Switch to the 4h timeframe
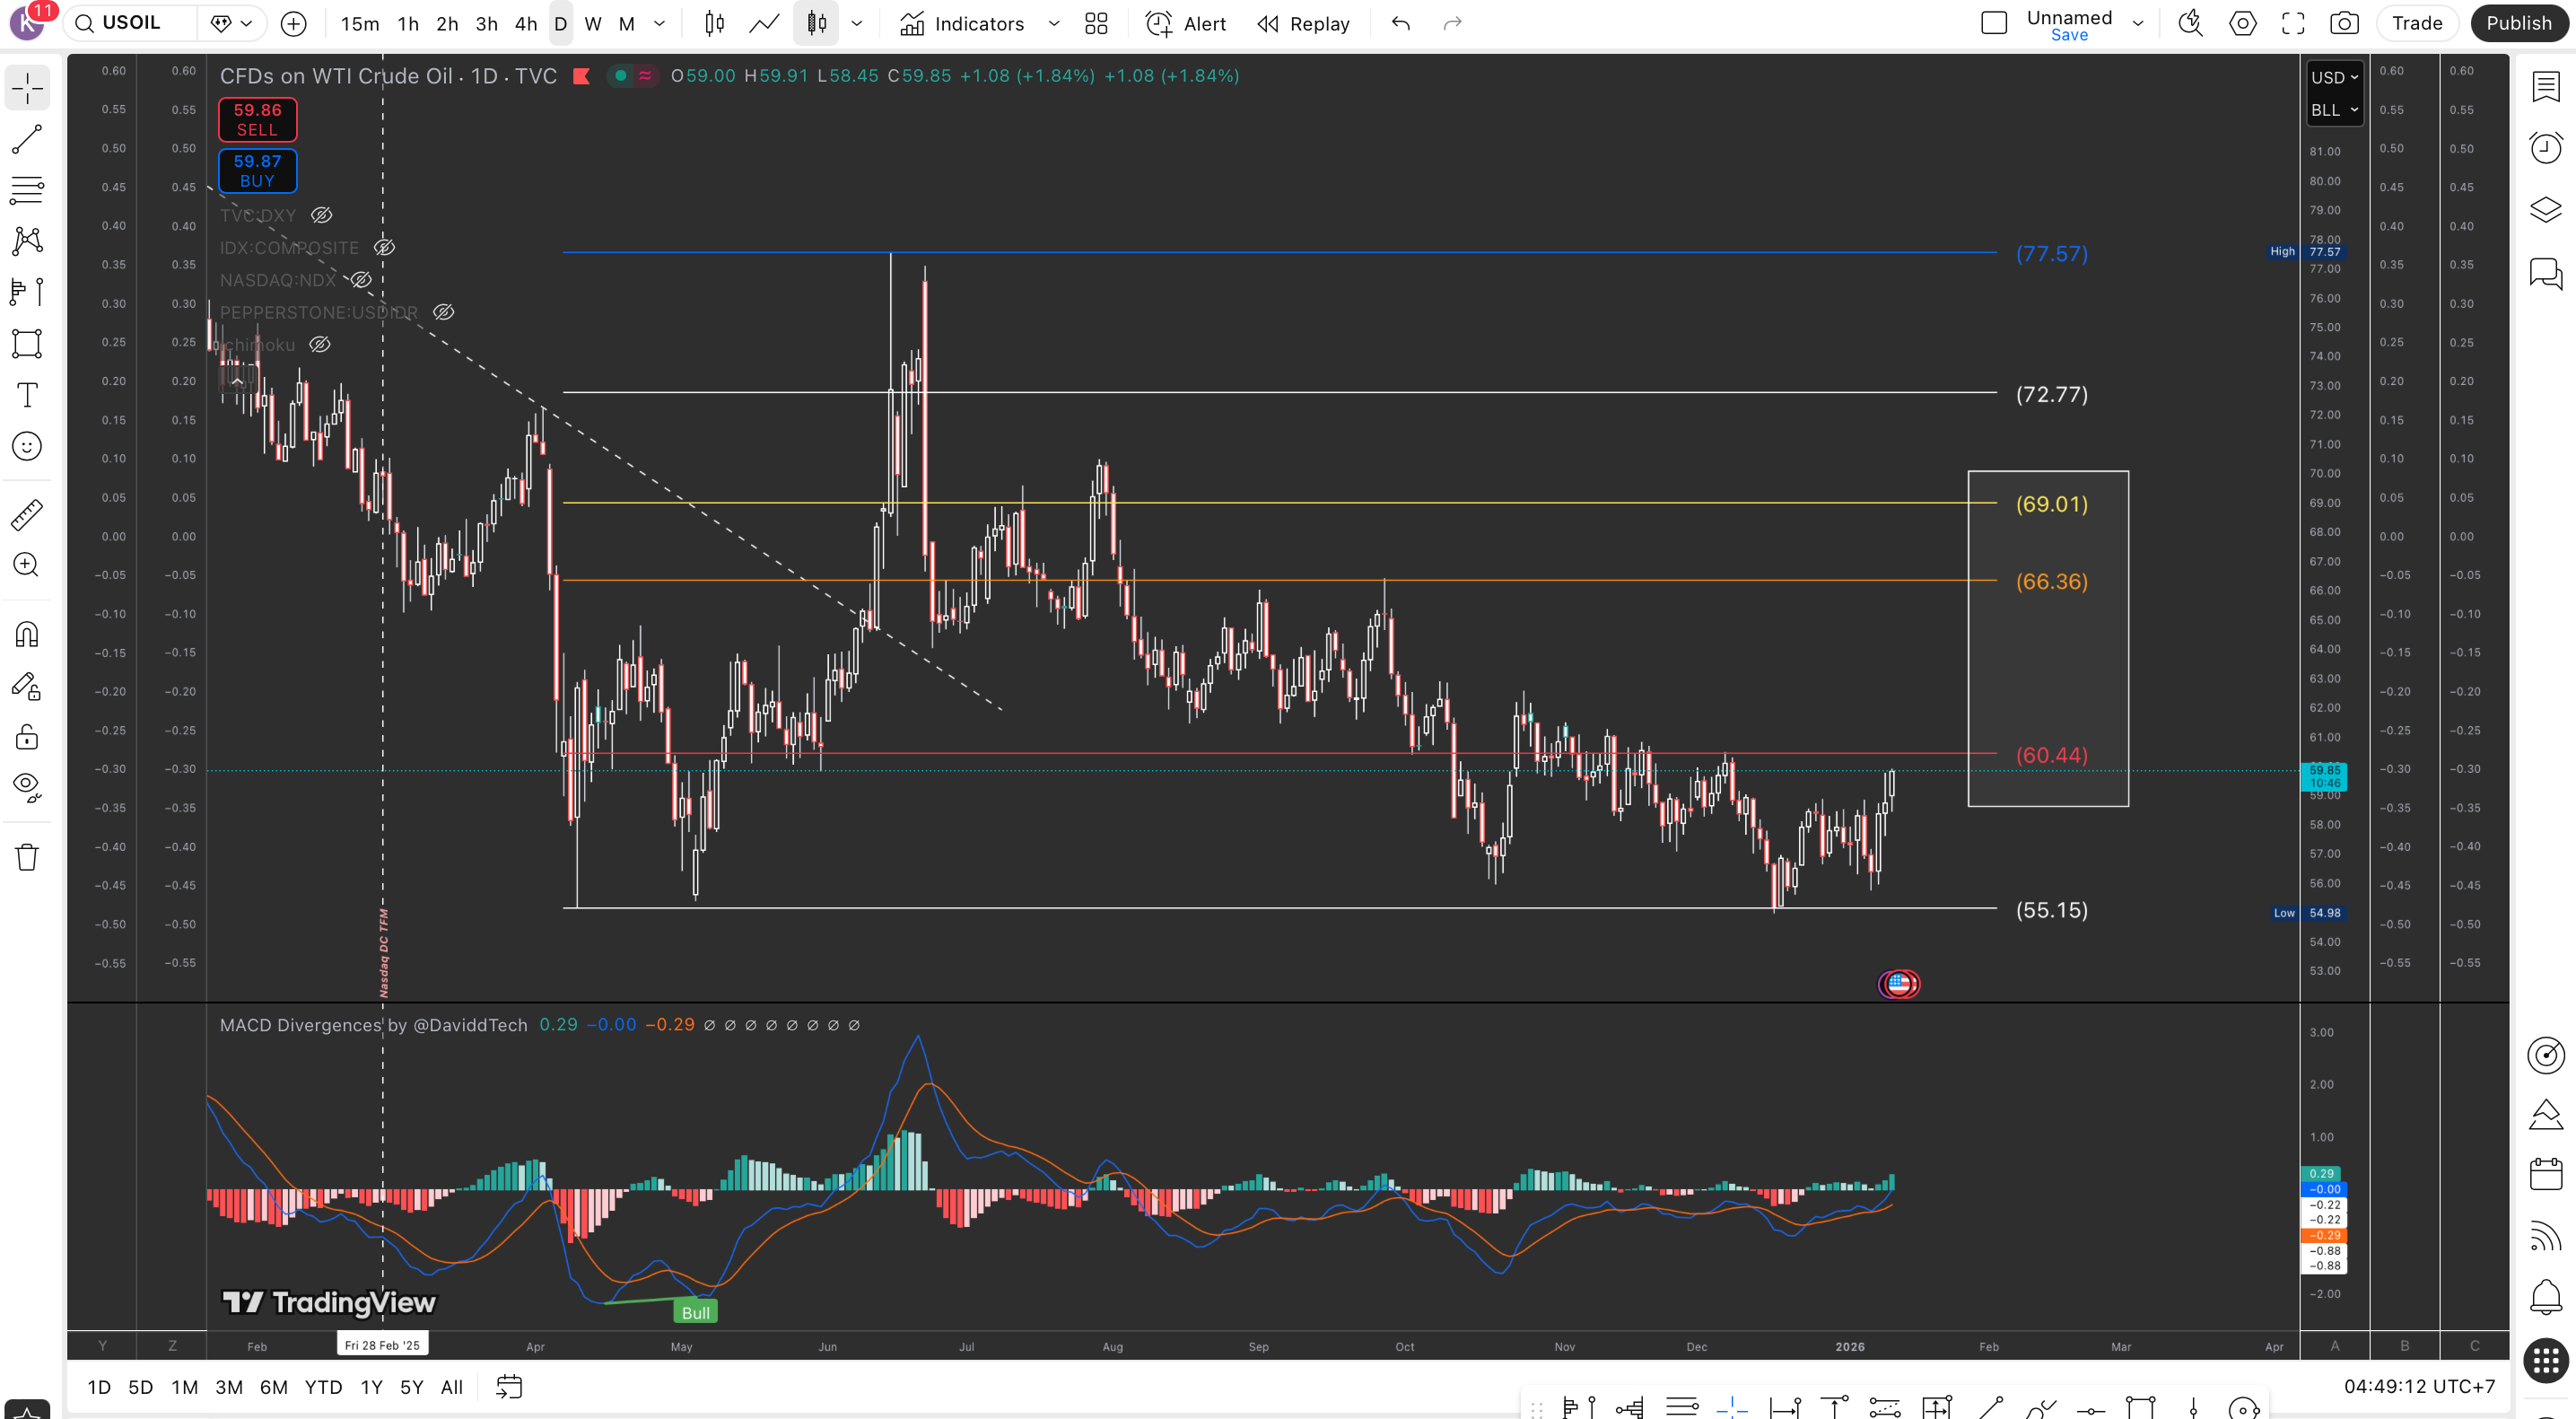This screenshot has width=2576, height=1419. [x=525, y=23]
